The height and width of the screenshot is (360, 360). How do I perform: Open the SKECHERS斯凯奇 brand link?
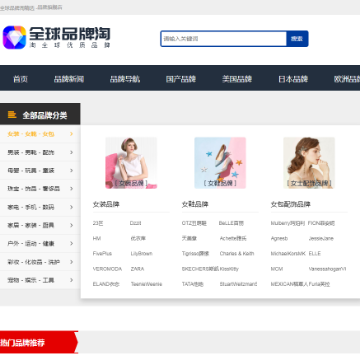click(200, 269)
